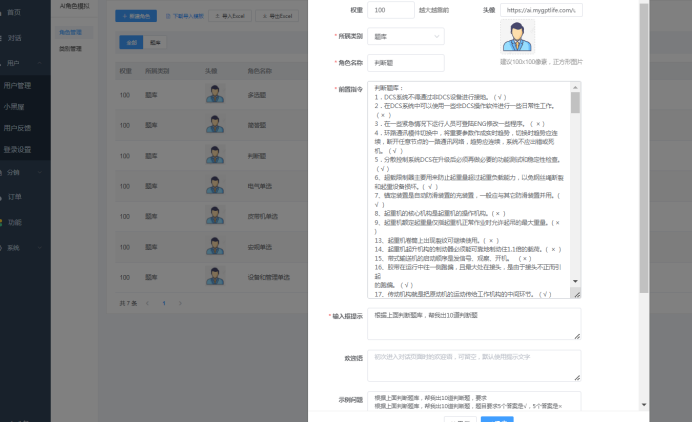
Task: Open 用户反馈 submenu item
Action: 18,128
